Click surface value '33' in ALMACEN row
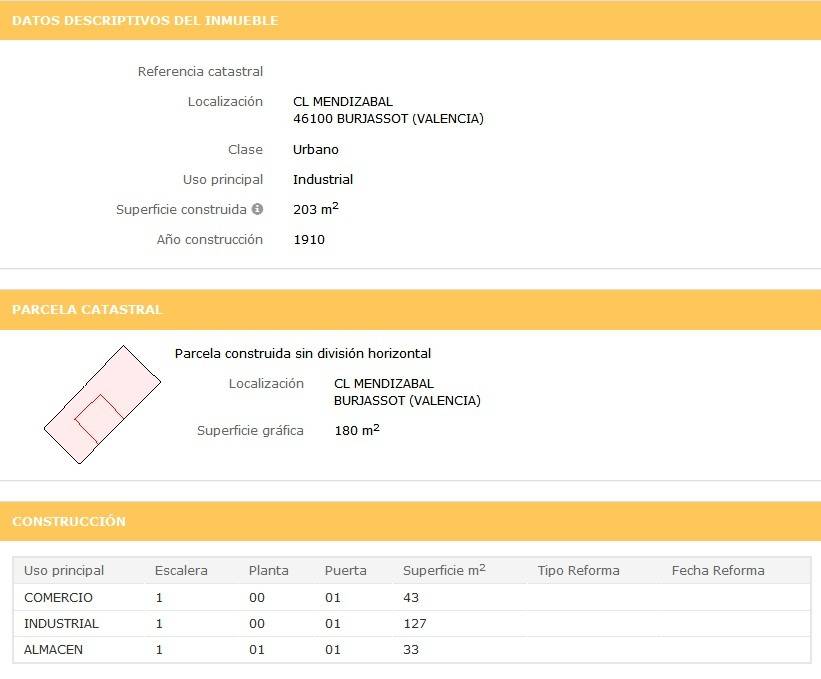Screen dimensions: 821x679 click(x=411, y=650)
